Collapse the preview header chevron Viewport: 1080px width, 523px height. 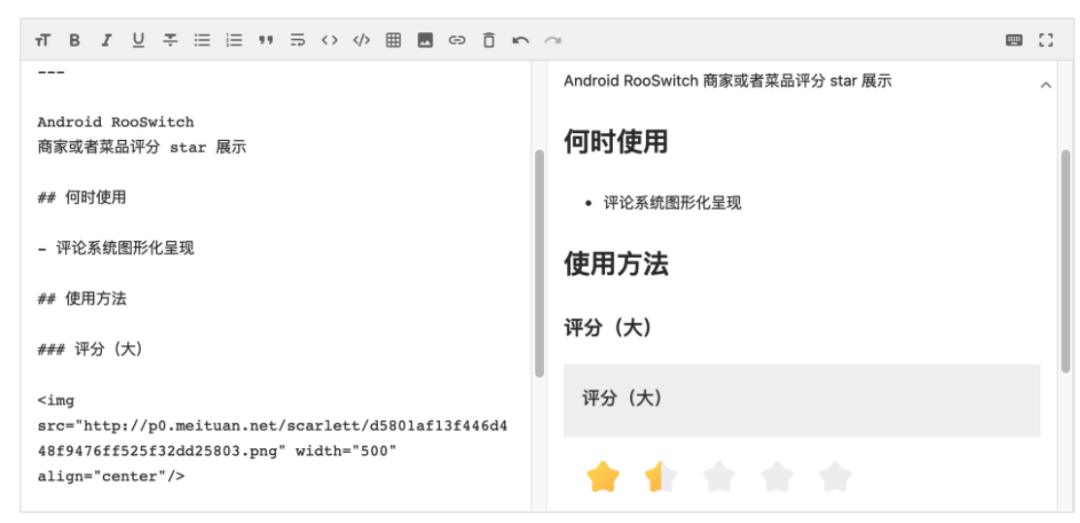tap(1046, 85)
